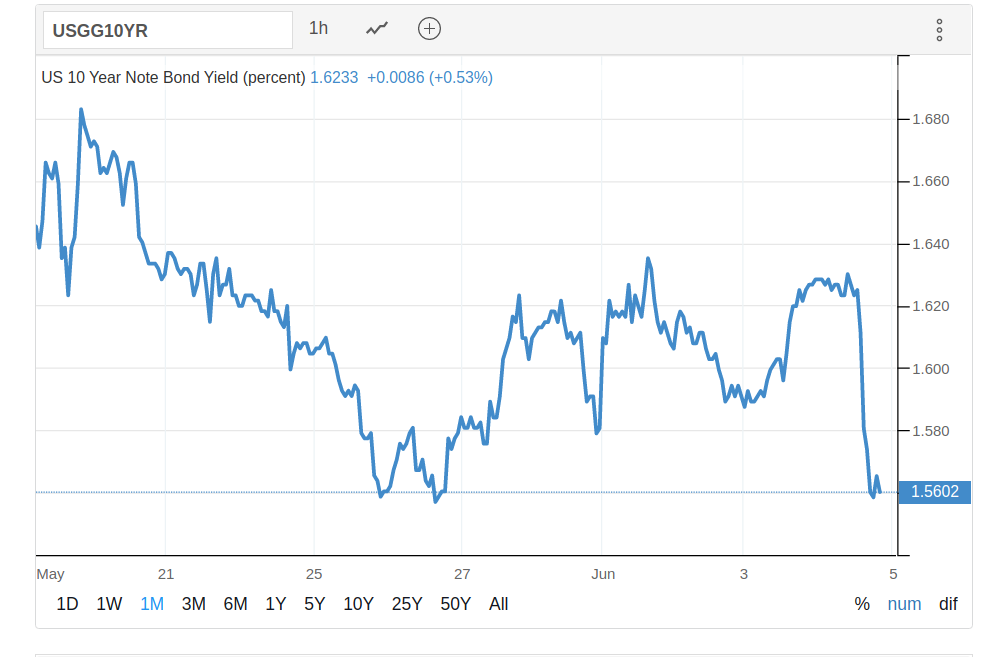Click the USGG10YR symbol input field

click(x=167, y=30)
